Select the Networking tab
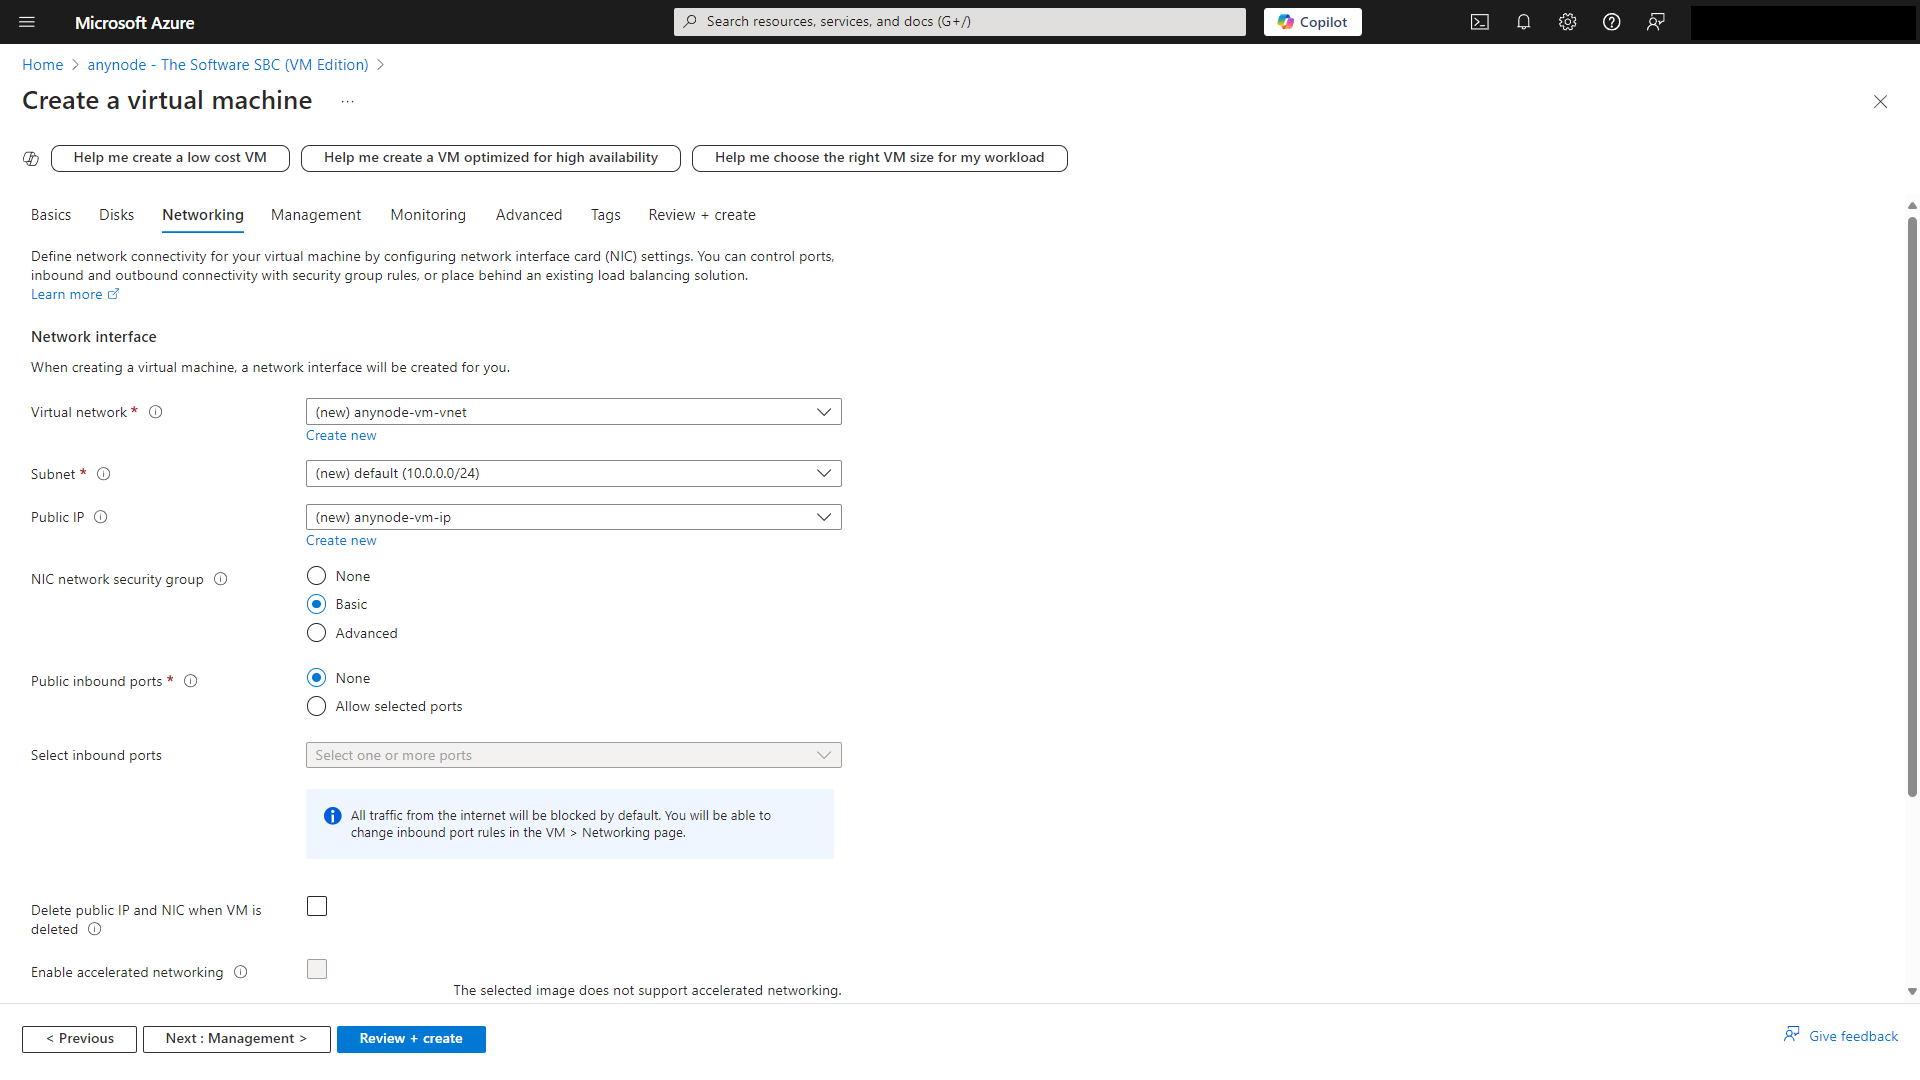Screen dimensions: 1920x1080 pyautogui.click(x=203, y=215)
